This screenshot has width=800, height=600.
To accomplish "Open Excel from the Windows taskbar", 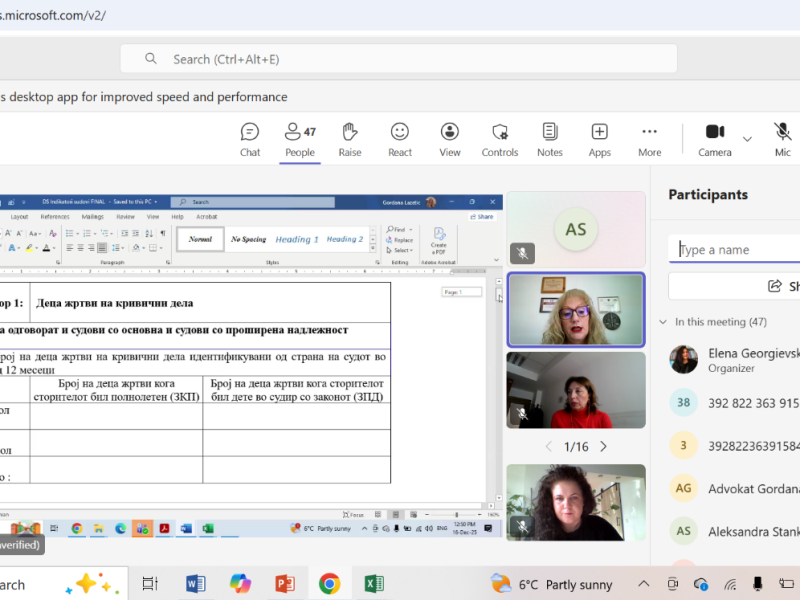I will [x=374, y=584].
